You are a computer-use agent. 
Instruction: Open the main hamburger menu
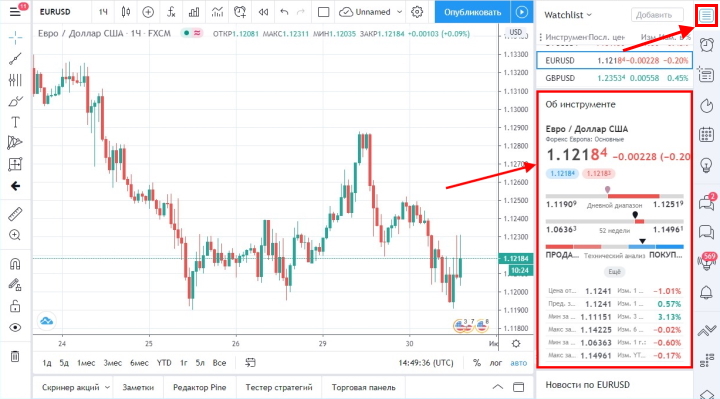point(15,11)
